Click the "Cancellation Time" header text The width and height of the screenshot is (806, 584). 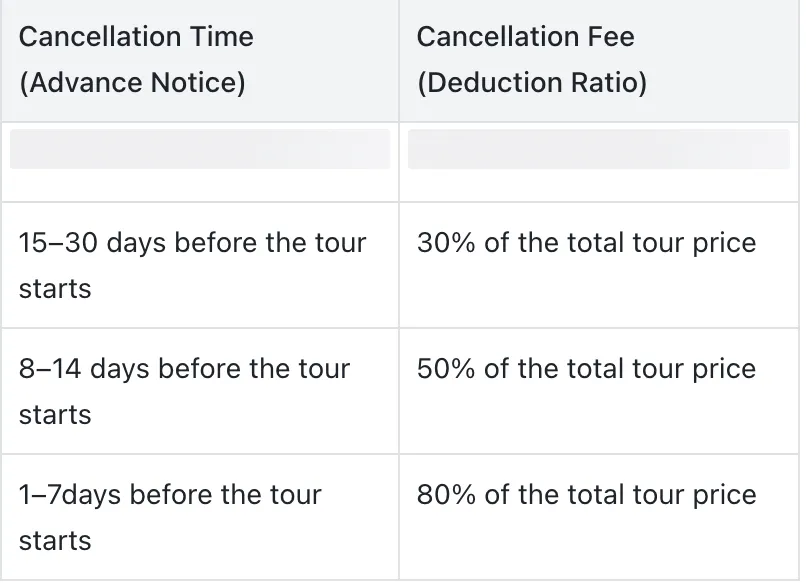pos(136,37)
